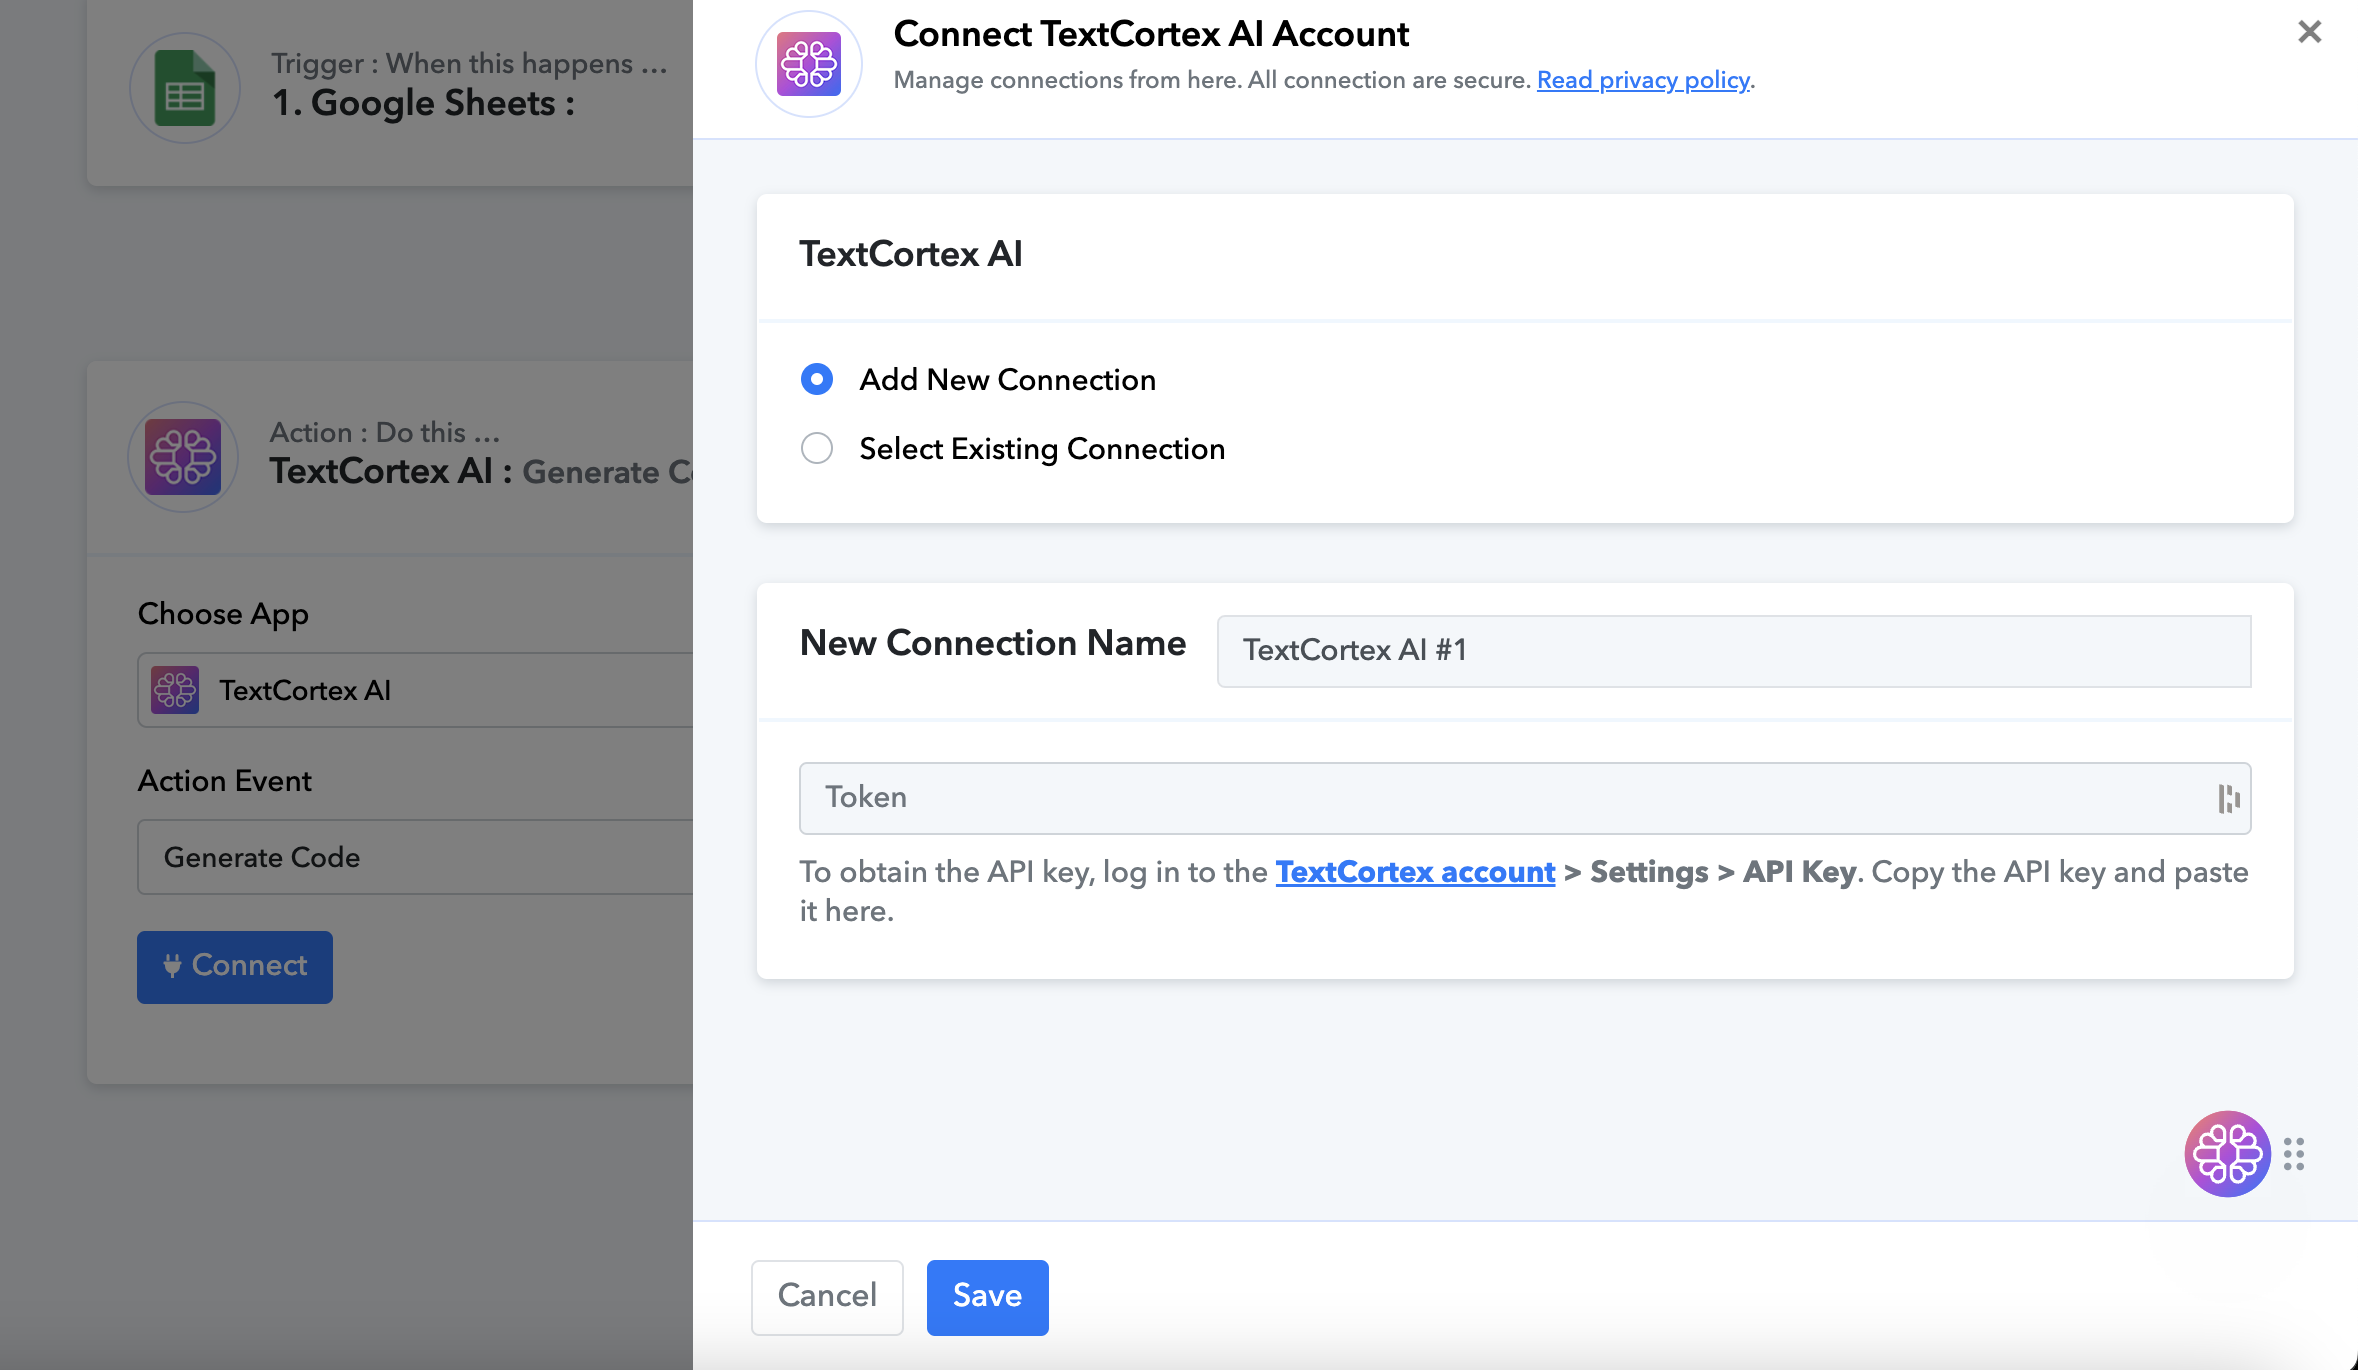Click the 1. Google Sheets trigger title
This screenshot has height=1370, width=2358.
tap(424, 103)
